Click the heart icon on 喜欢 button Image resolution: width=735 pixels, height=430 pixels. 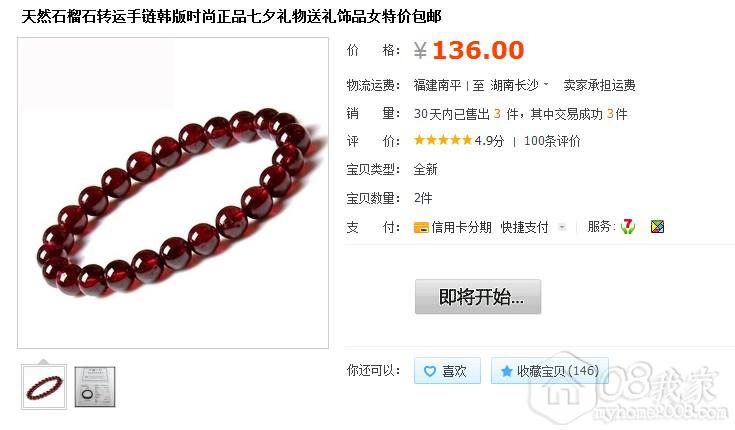click(x=430, y=371)
